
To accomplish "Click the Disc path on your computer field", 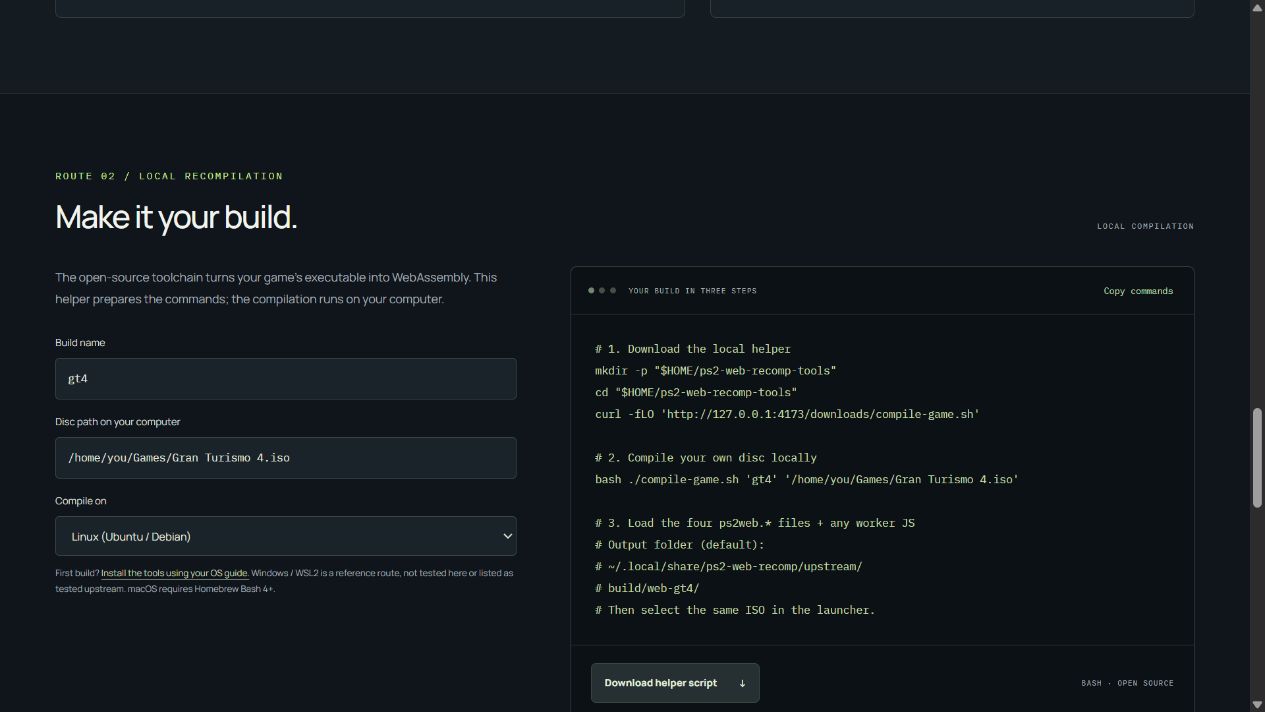I will pyautogui.click(x=286, y=458).
